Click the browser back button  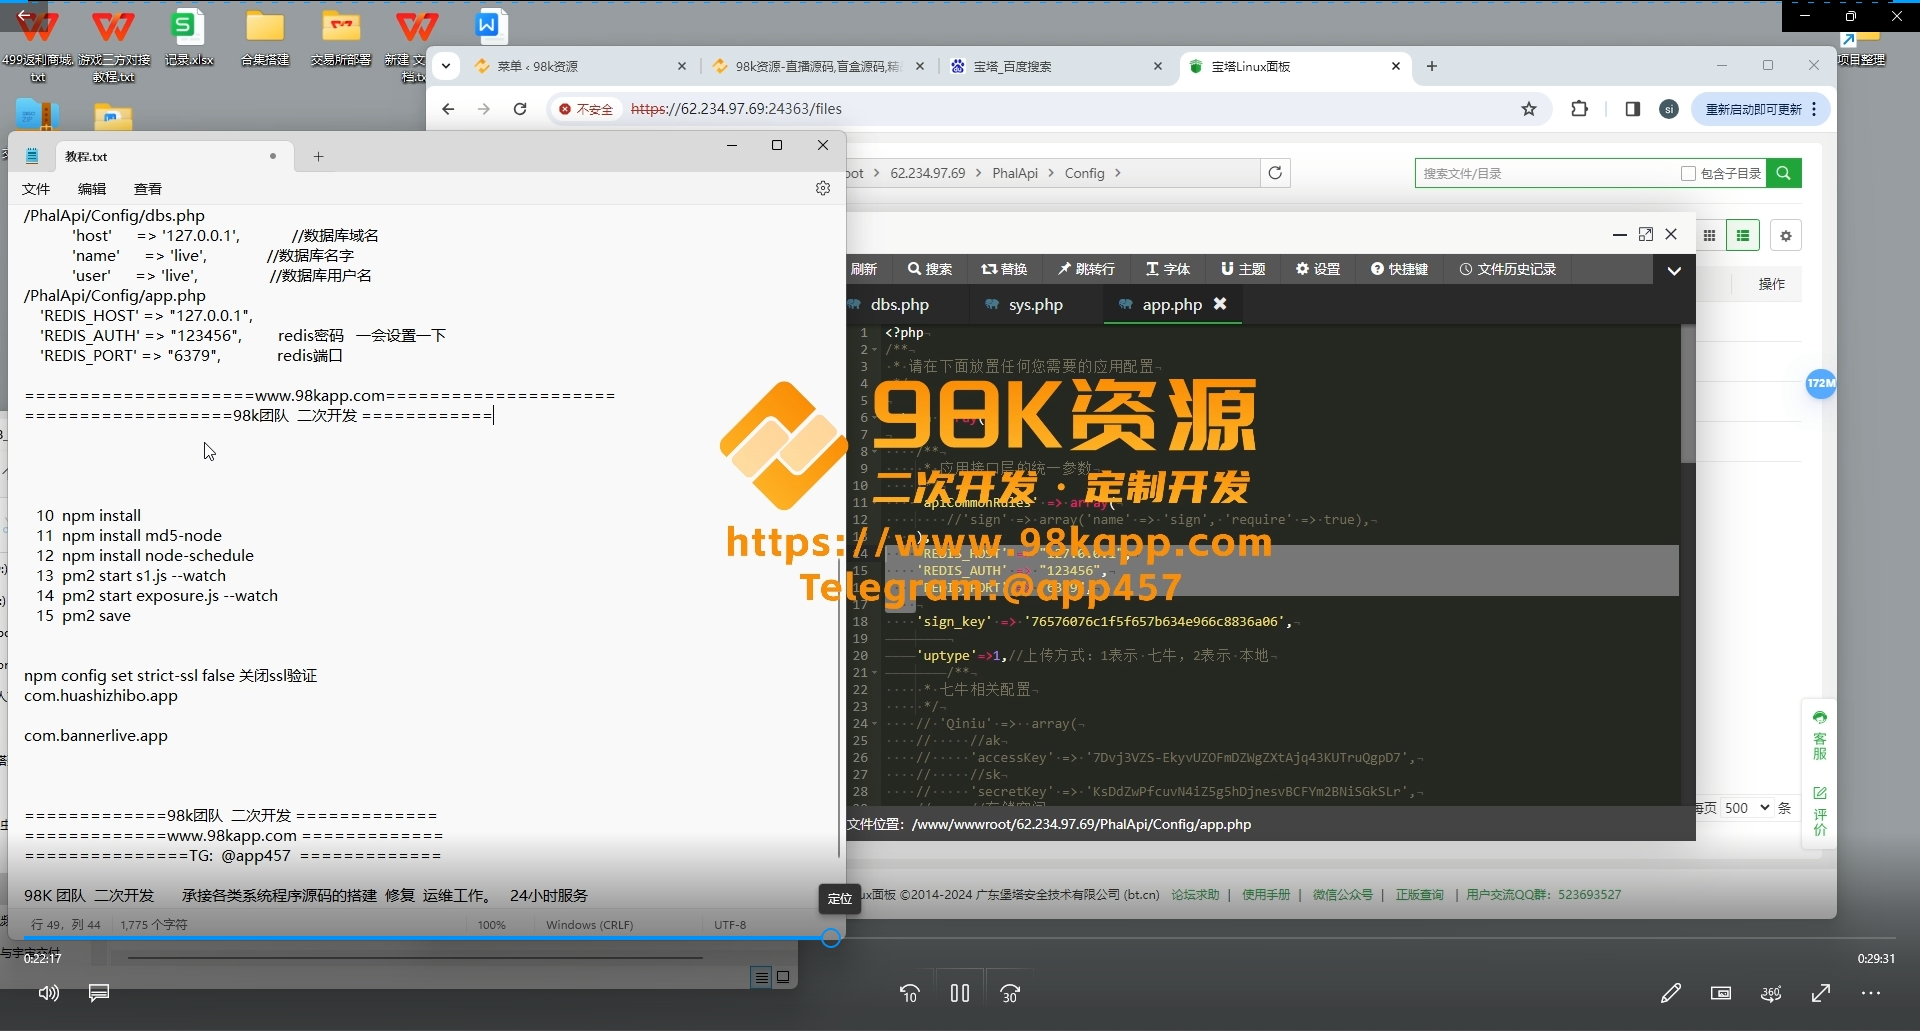click(448, 109)
